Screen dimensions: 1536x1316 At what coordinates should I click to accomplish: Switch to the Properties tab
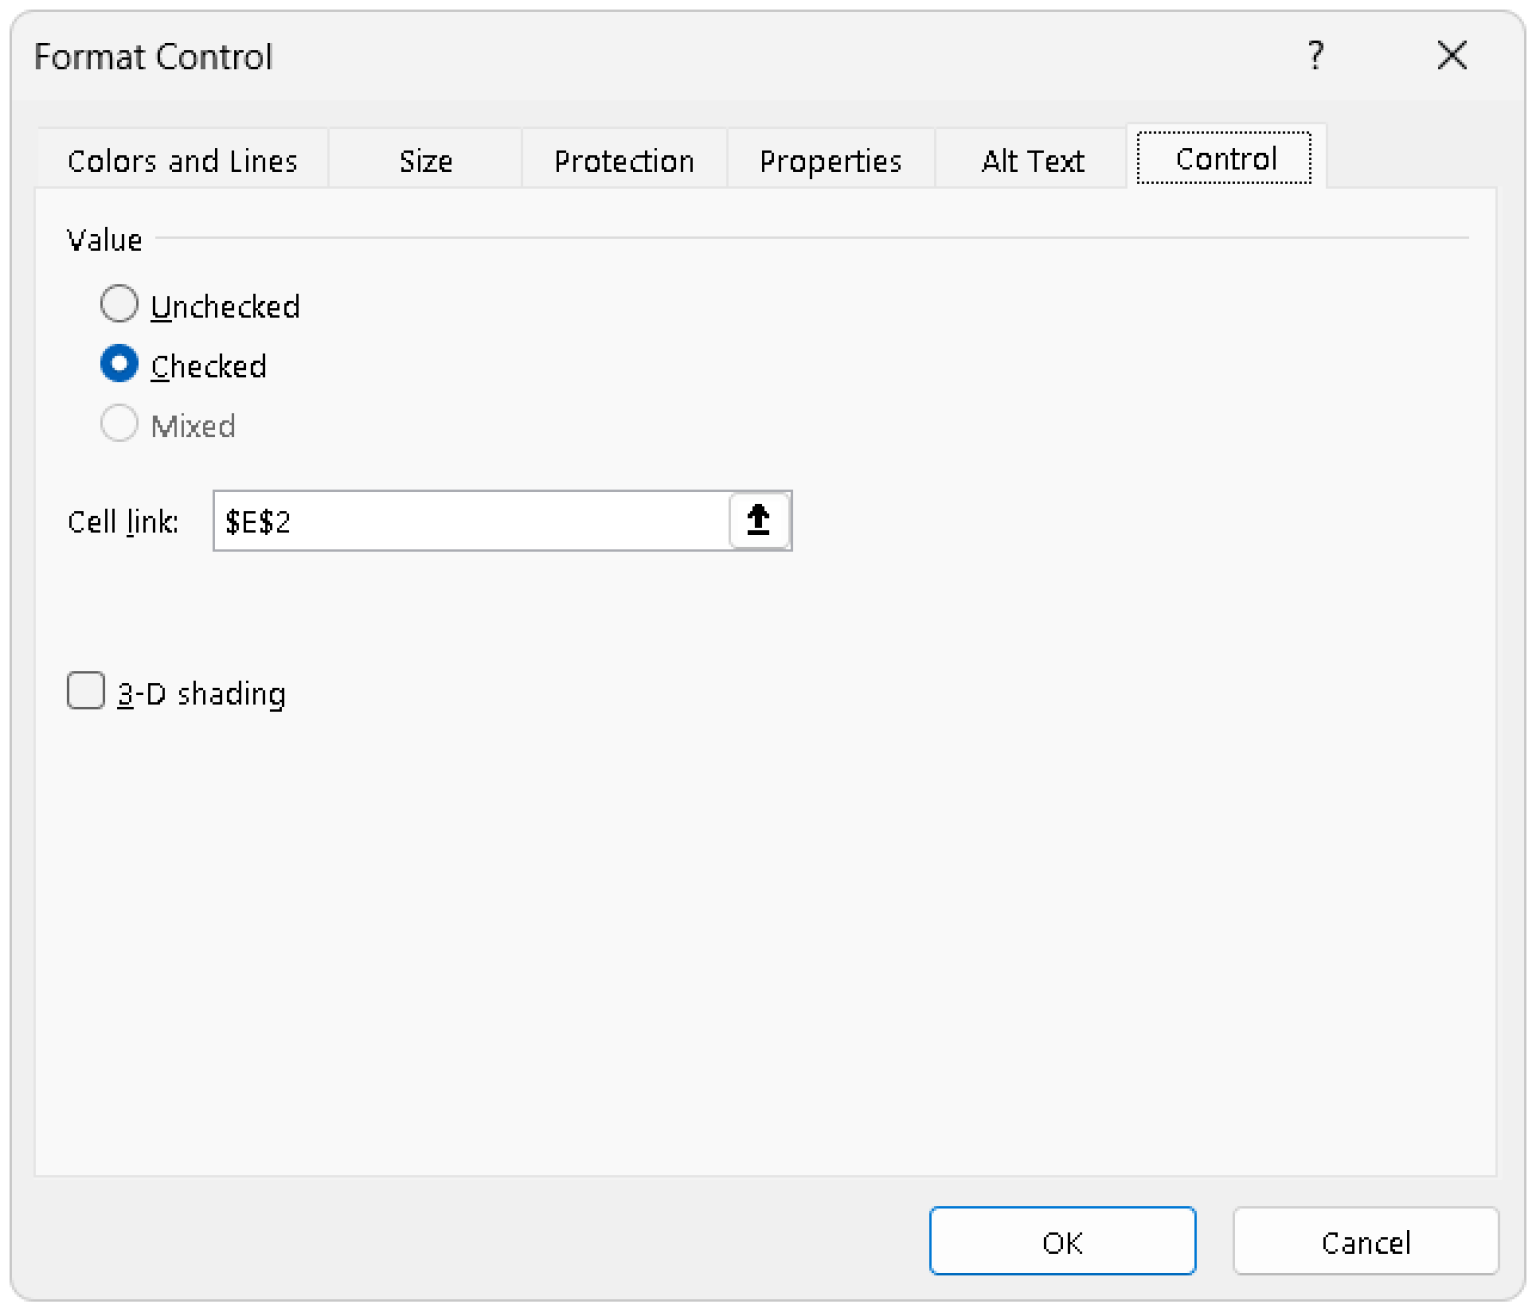(x=830, y=160)
